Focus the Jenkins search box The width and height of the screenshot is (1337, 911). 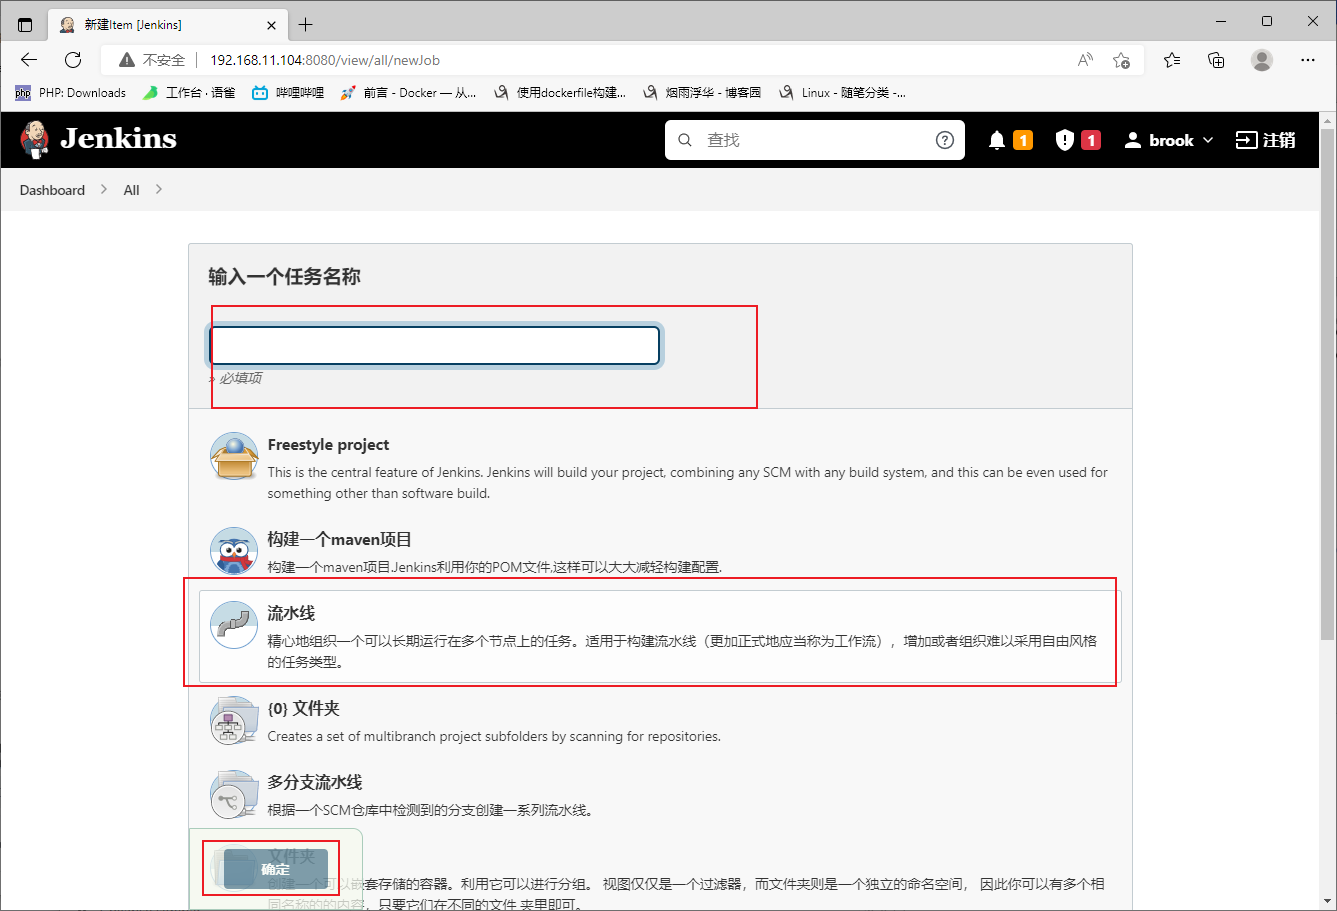coord(815,140)
